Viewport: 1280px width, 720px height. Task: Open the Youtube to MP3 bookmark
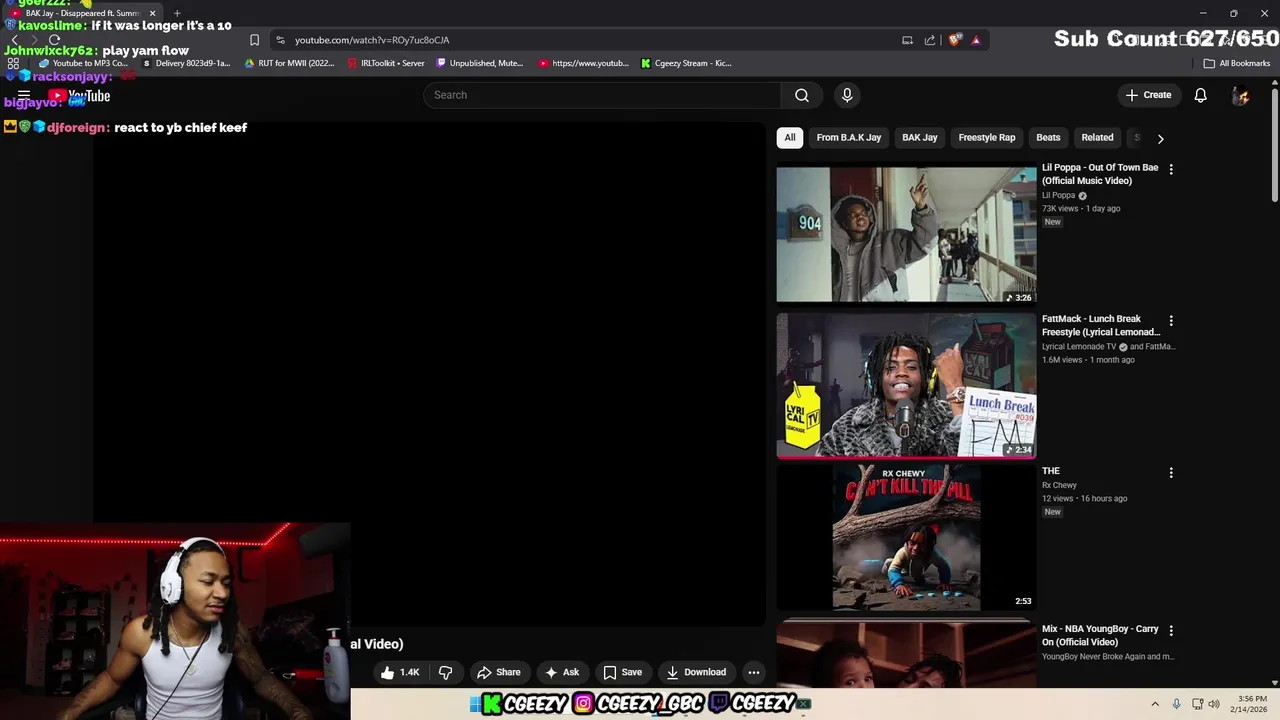tap(83, 63)
